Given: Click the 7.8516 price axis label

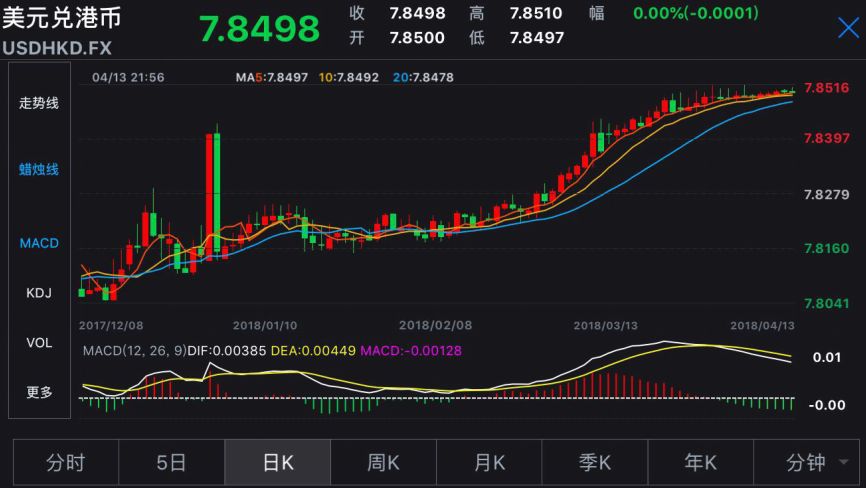Looking at the screenshot, I should pyautogui.click(x=827, y=88).
